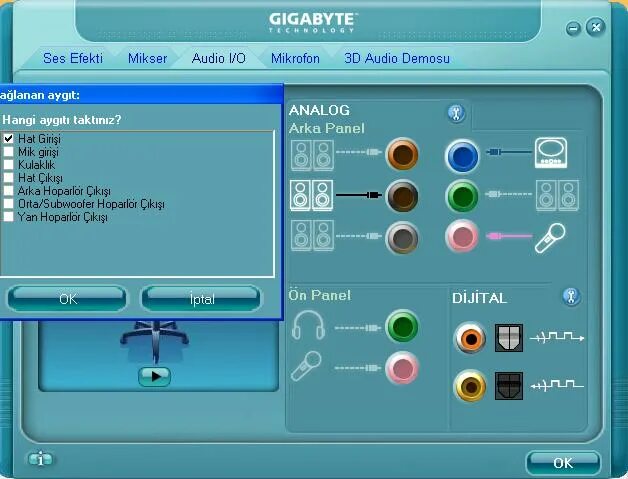The width and height of the screenshot is (628, 479).
Task: Click the main window OK button
Action: click(563, 463)
